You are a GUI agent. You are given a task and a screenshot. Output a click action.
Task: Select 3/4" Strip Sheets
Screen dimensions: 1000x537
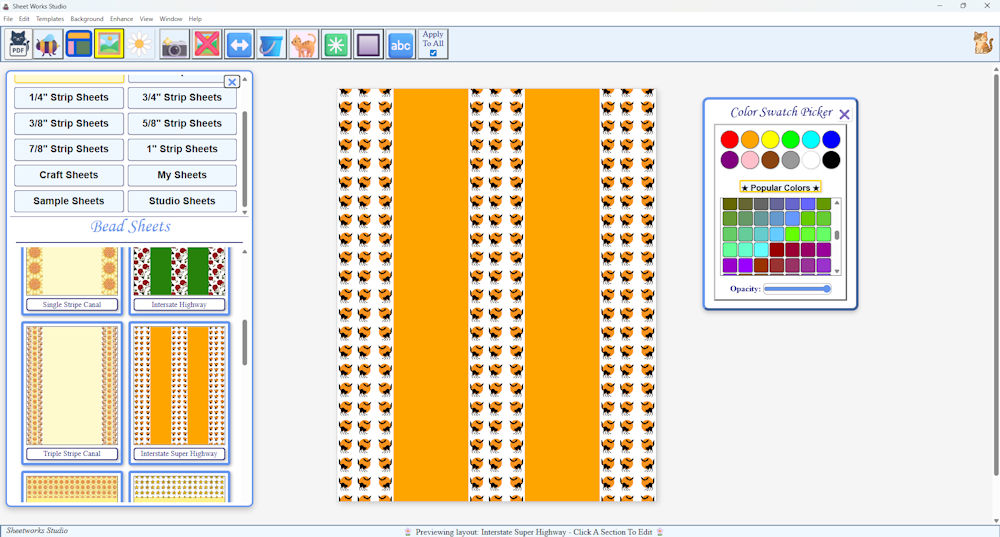[x=182, y=98]
